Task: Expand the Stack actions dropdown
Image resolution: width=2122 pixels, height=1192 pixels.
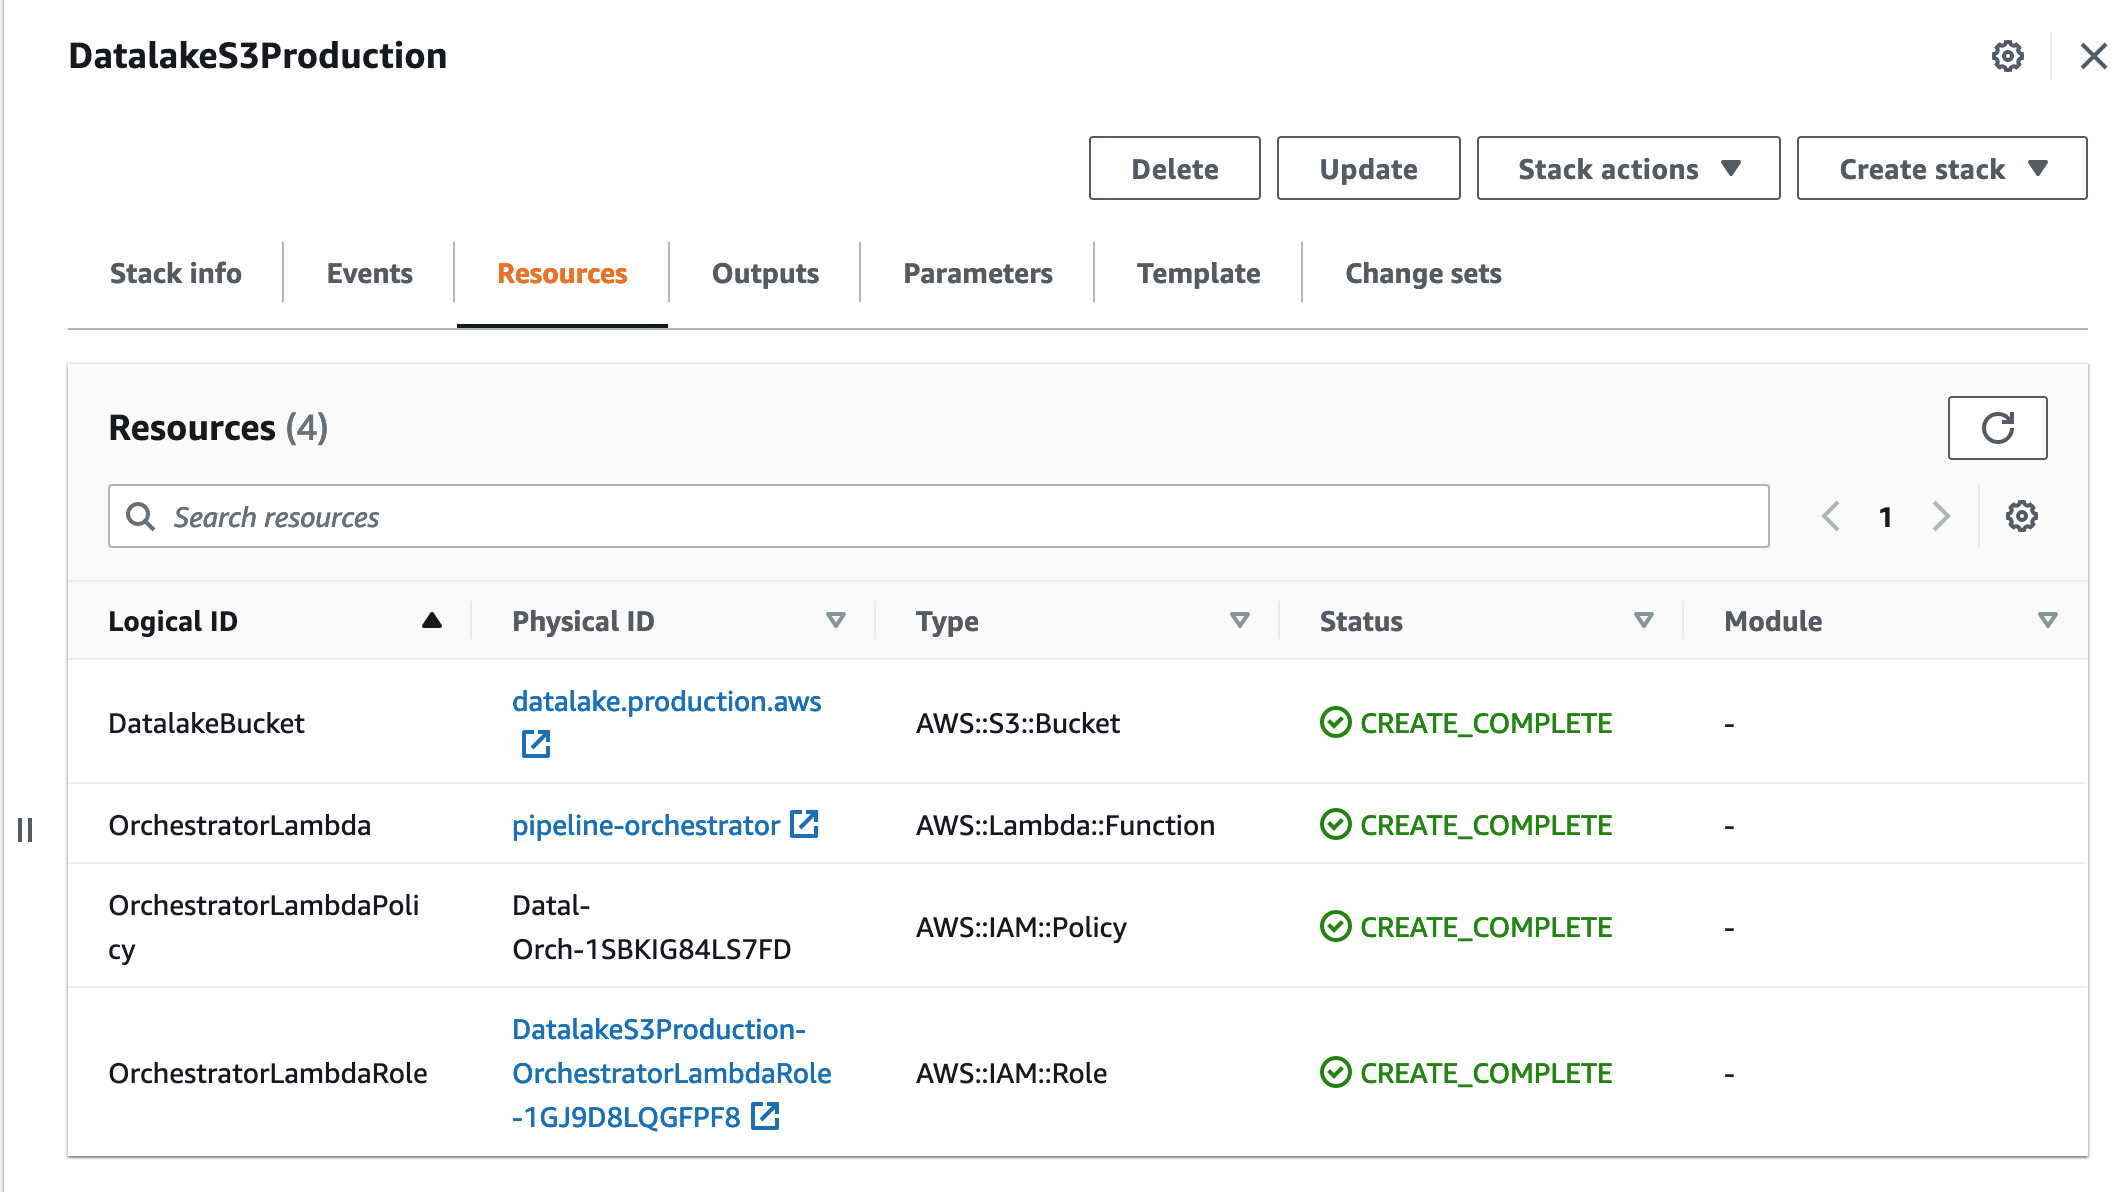Action: [x=1628, y=169]
